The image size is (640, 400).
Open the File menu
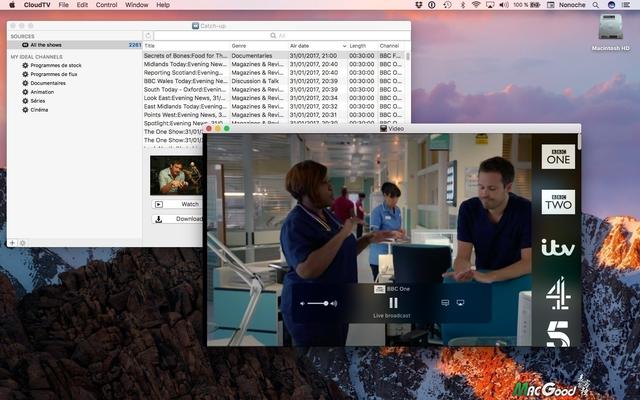pyautogui.click(x=63, y=5)
